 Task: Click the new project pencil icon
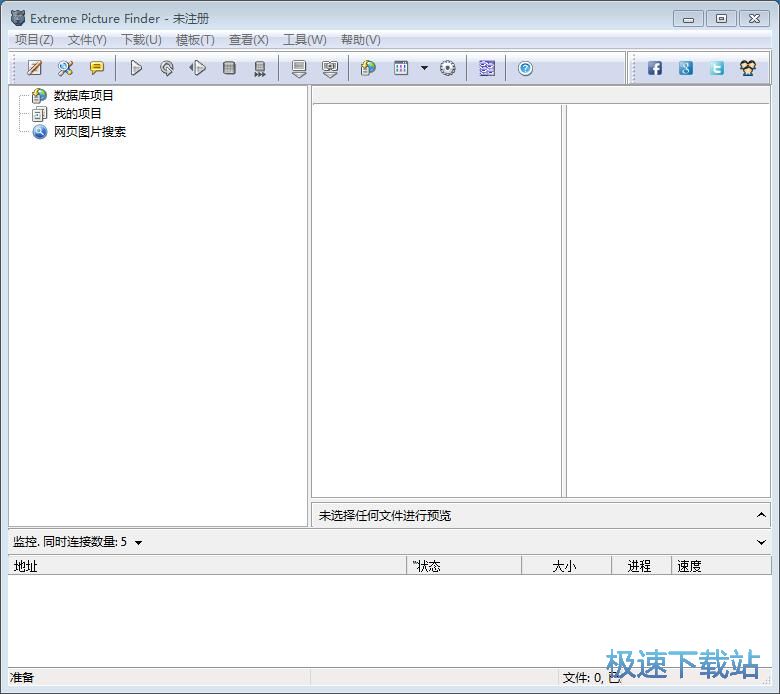[x=34, y=68]
